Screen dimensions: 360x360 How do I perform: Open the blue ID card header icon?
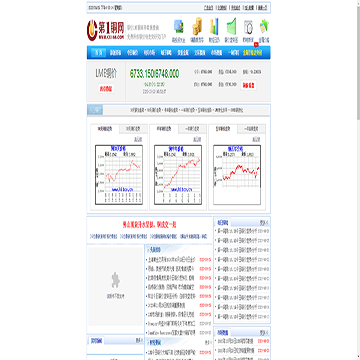coord(179,27)
